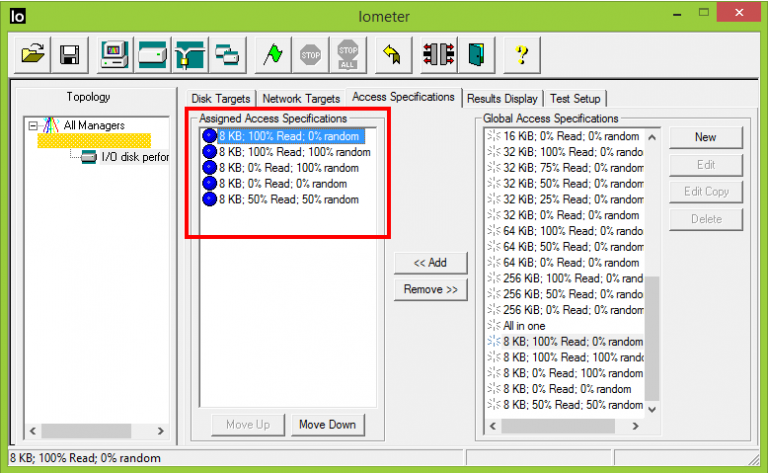
Task: Click the Open test configuration file icon
Action: [x=35, y=55]
